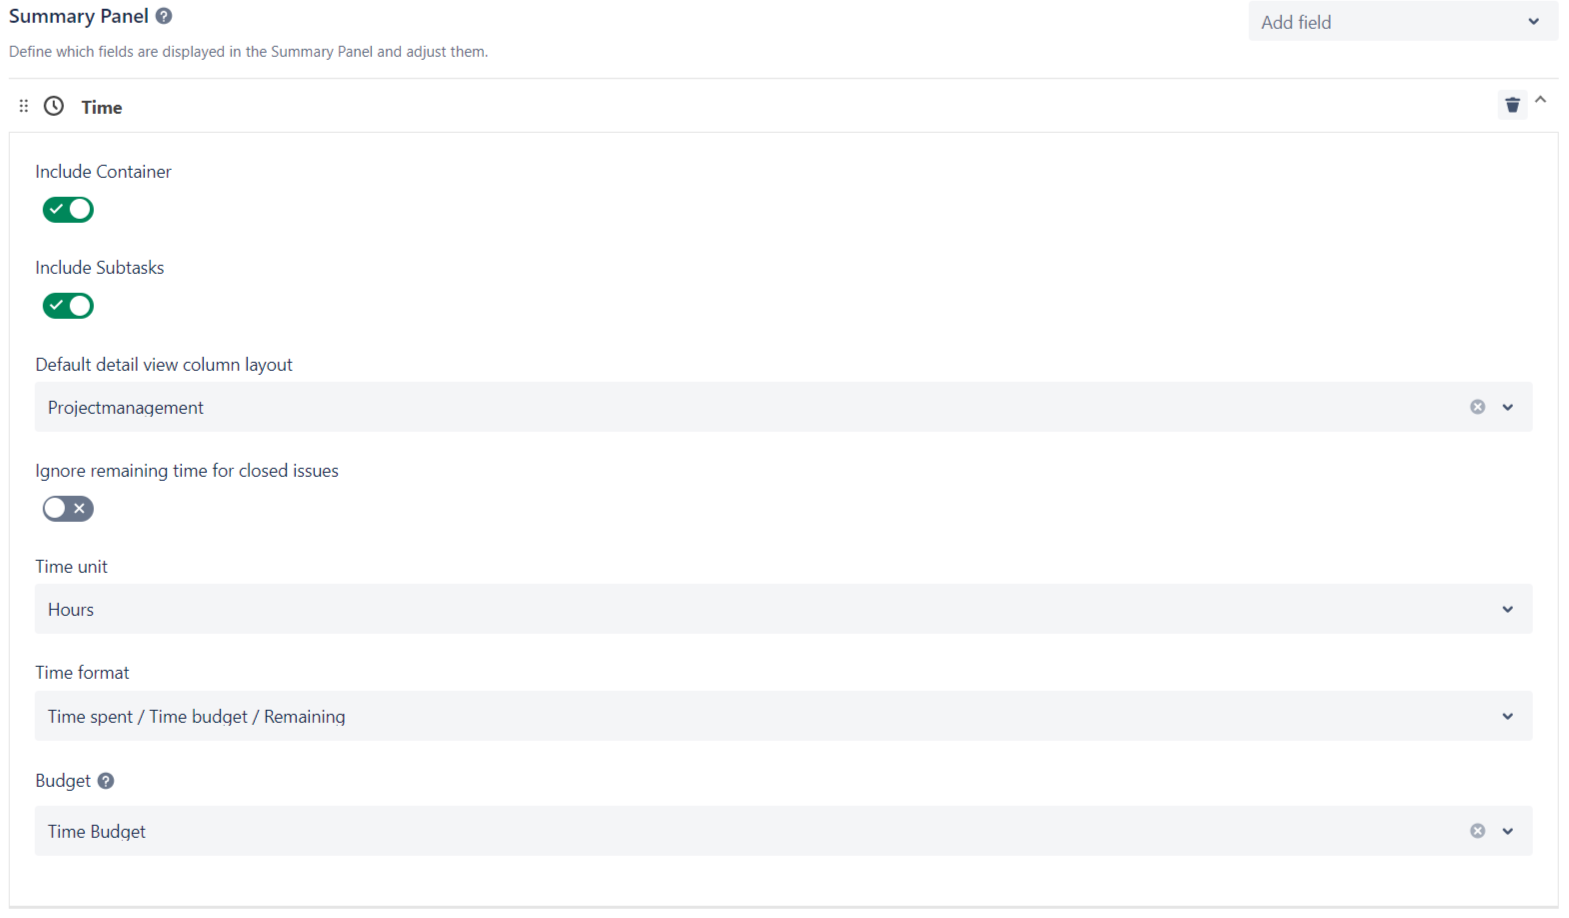Clear the Projectmanagement column layout selection
Viewport: 1569px width, 918px height.
point(1477,407)
